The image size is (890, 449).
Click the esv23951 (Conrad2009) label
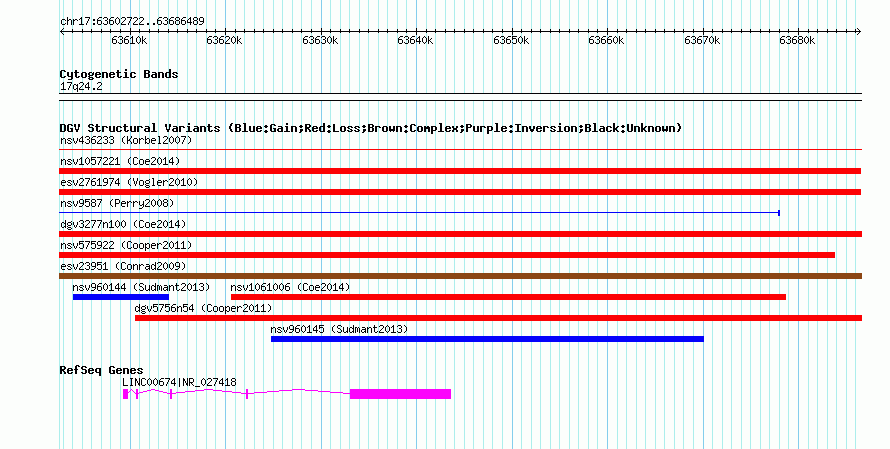[123, 266]
